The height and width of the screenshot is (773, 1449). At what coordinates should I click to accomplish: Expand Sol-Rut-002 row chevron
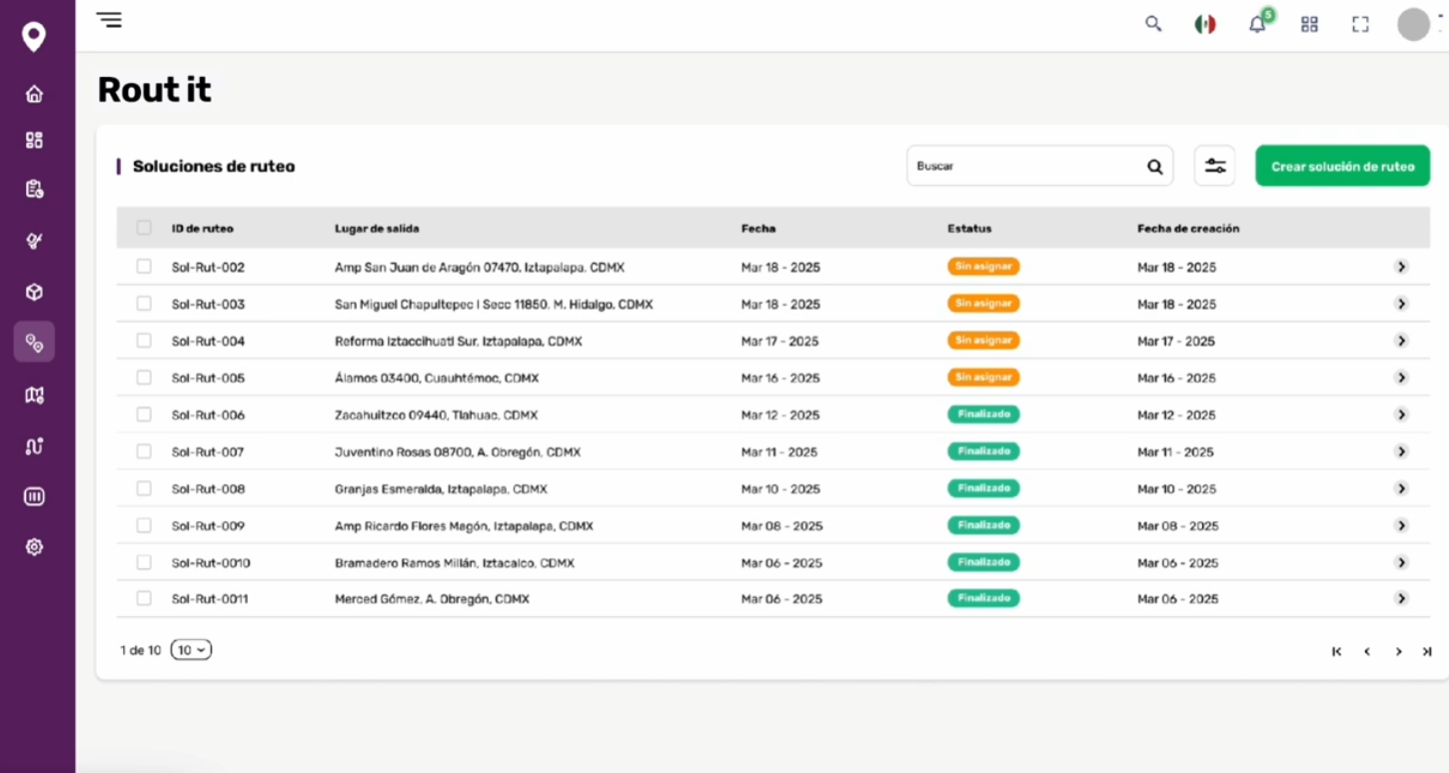coord(1401,267)
